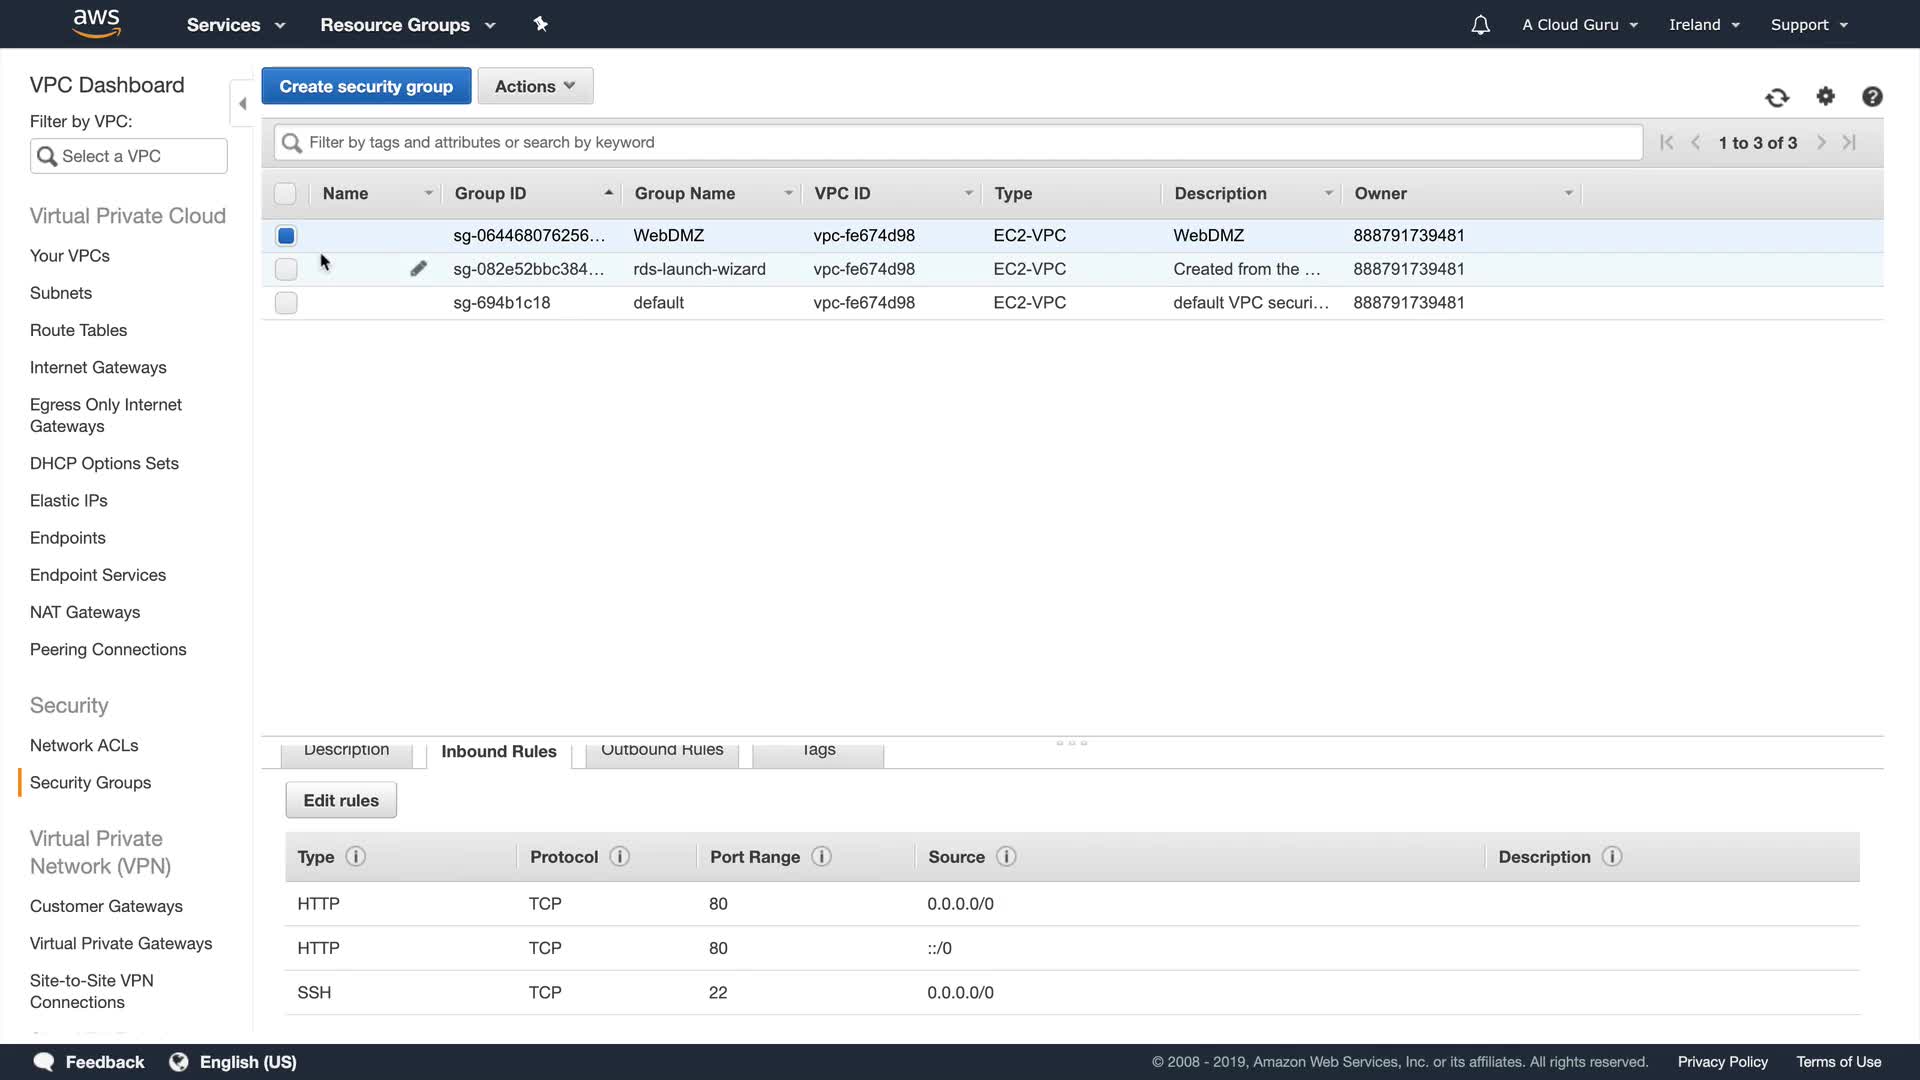Check the rds-launch-wizard row checkbox
The width and height of the screenshot is (1920, 1080).
[286, 269]
